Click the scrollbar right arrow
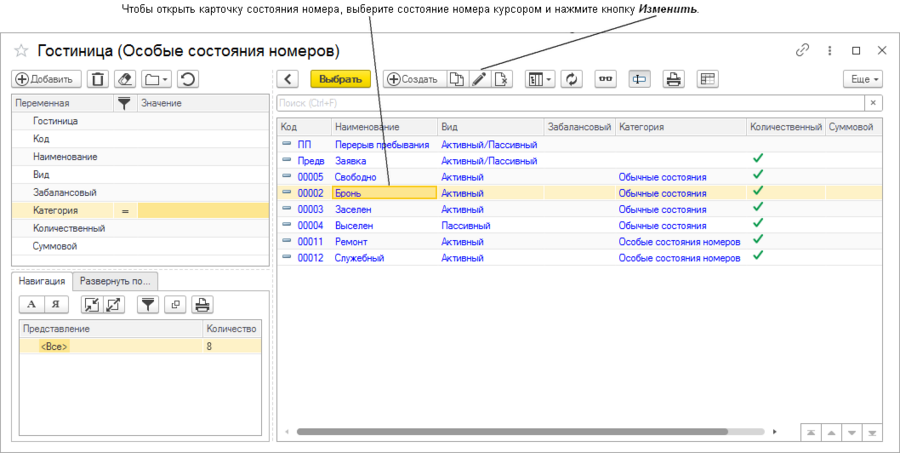Viewport: 900px width, 453px height. tap(775, 432)
